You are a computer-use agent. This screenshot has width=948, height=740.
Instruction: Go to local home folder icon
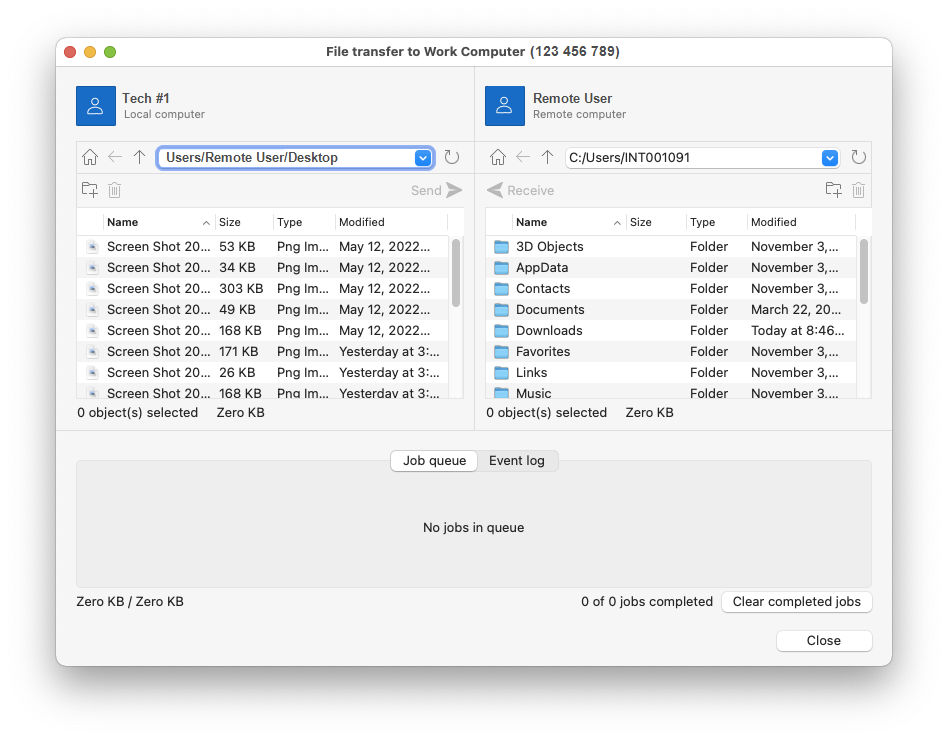89,157
